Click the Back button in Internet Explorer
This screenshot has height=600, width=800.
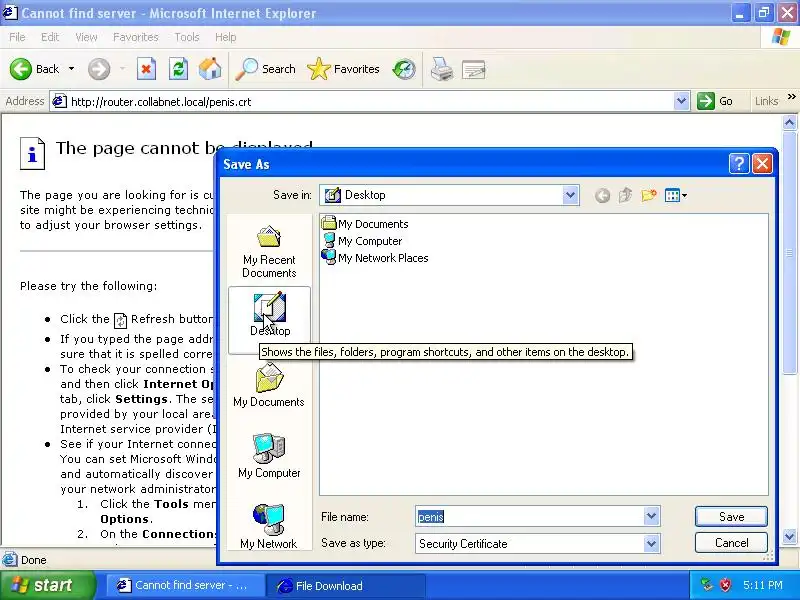35,69
